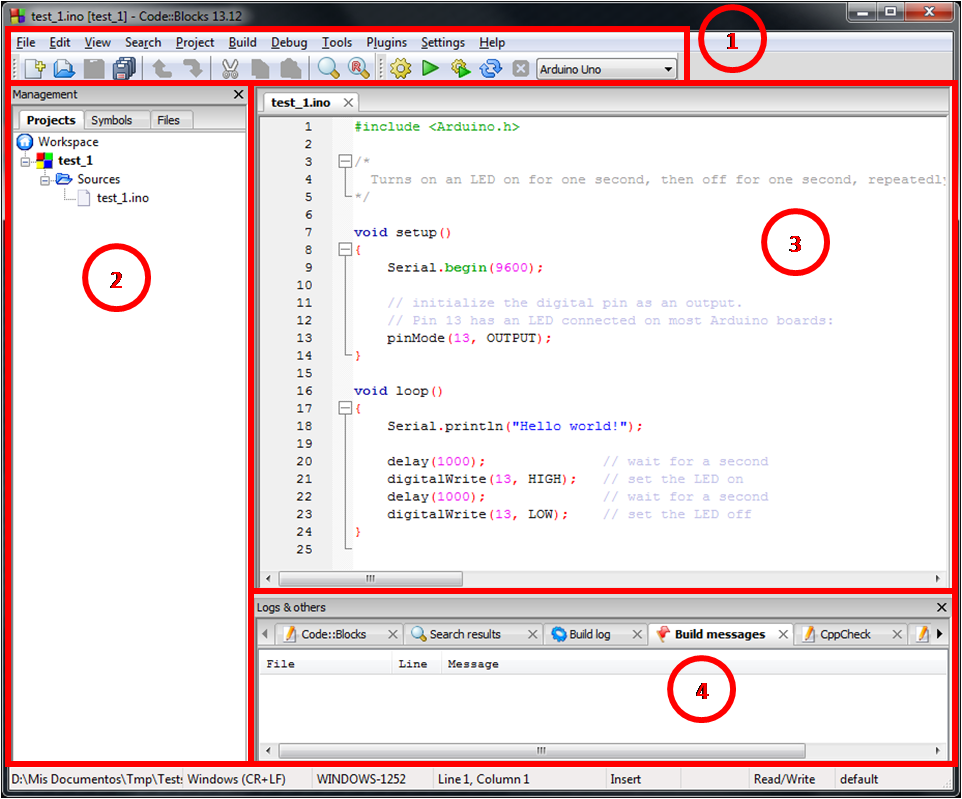Close the Search results log tab
This screenshot has height=799, width=962.
click(533, 635)
